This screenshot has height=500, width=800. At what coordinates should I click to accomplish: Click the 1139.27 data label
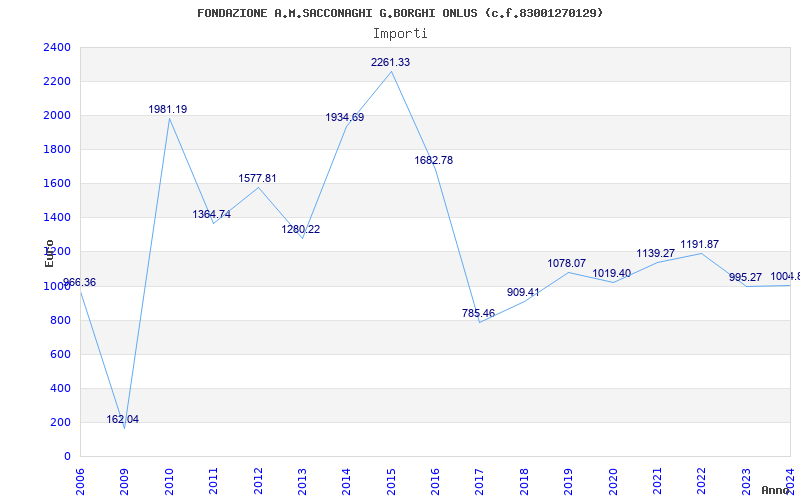click(x=656, y=253)
